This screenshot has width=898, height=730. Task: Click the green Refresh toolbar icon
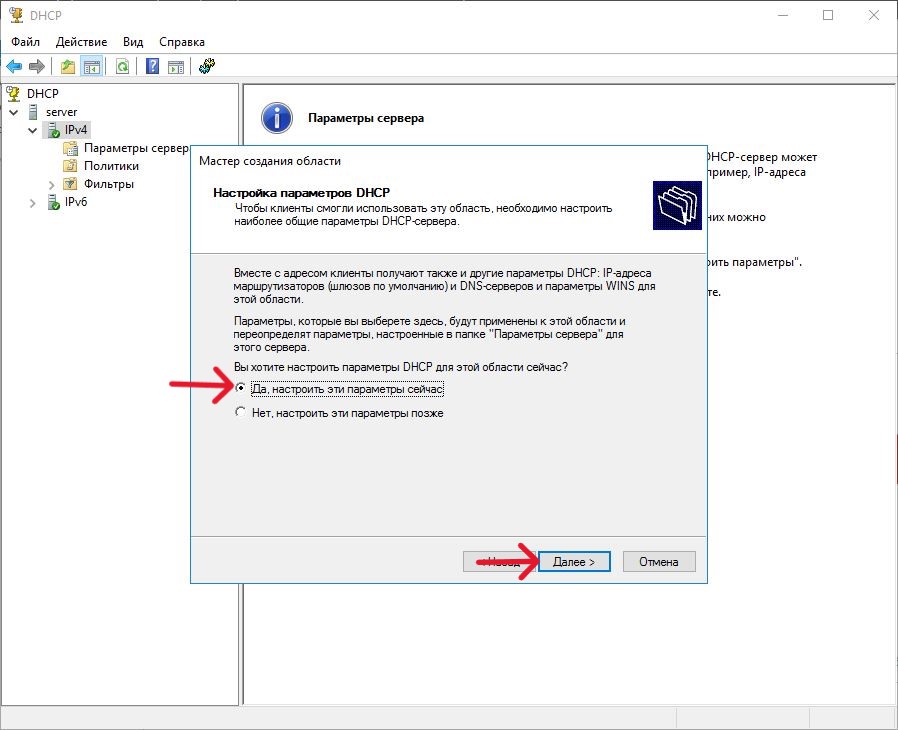coord(122,66)
